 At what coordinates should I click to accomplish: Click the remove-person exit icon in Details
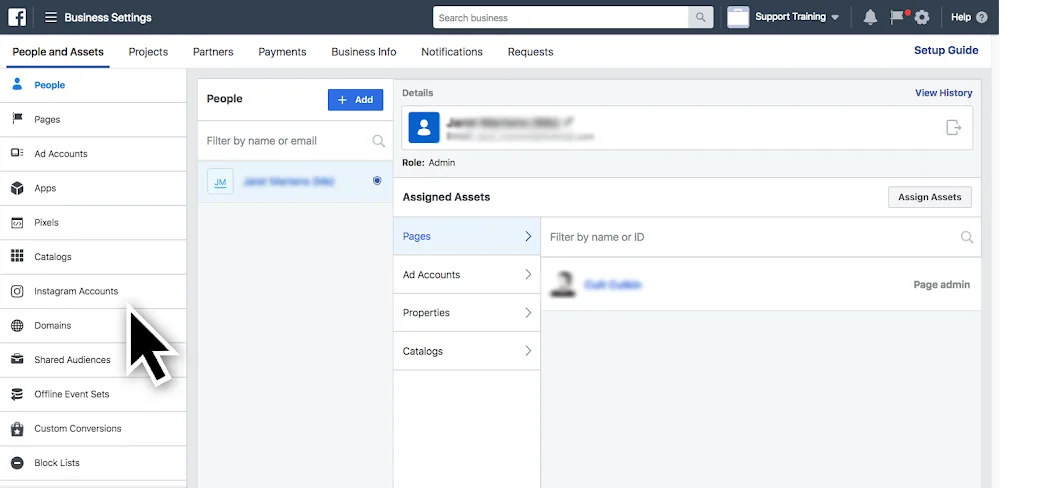tap(953, 127)
